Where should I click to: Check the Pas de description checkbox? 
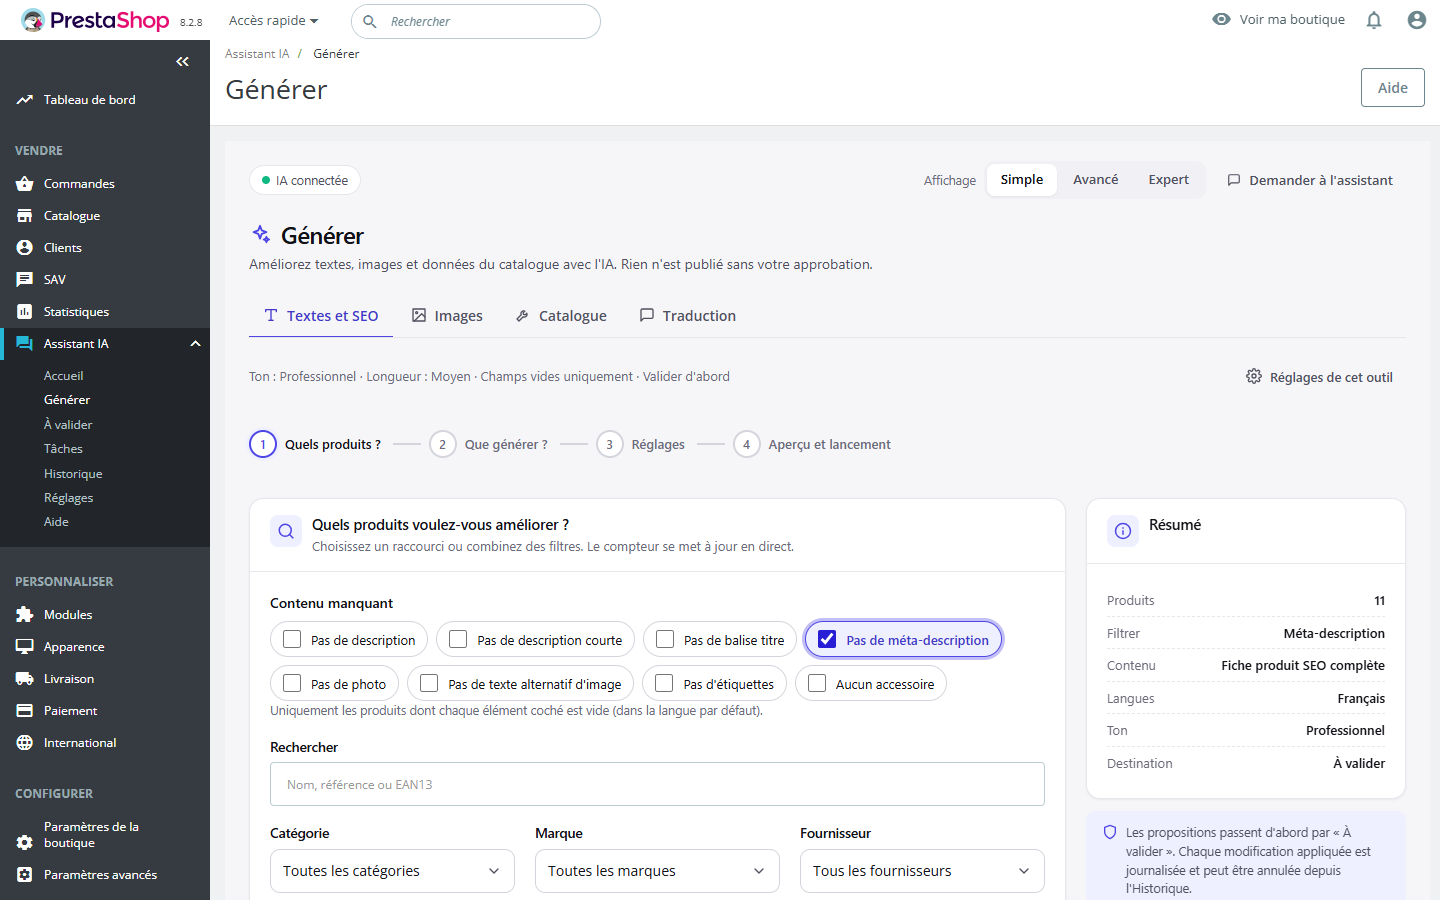[x=292, y=639]
